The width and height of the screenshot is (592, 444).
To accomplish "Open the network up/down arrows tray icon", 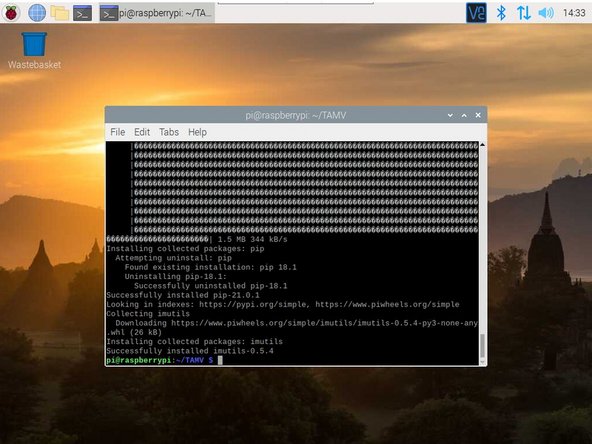I will (x=523, y=13).
